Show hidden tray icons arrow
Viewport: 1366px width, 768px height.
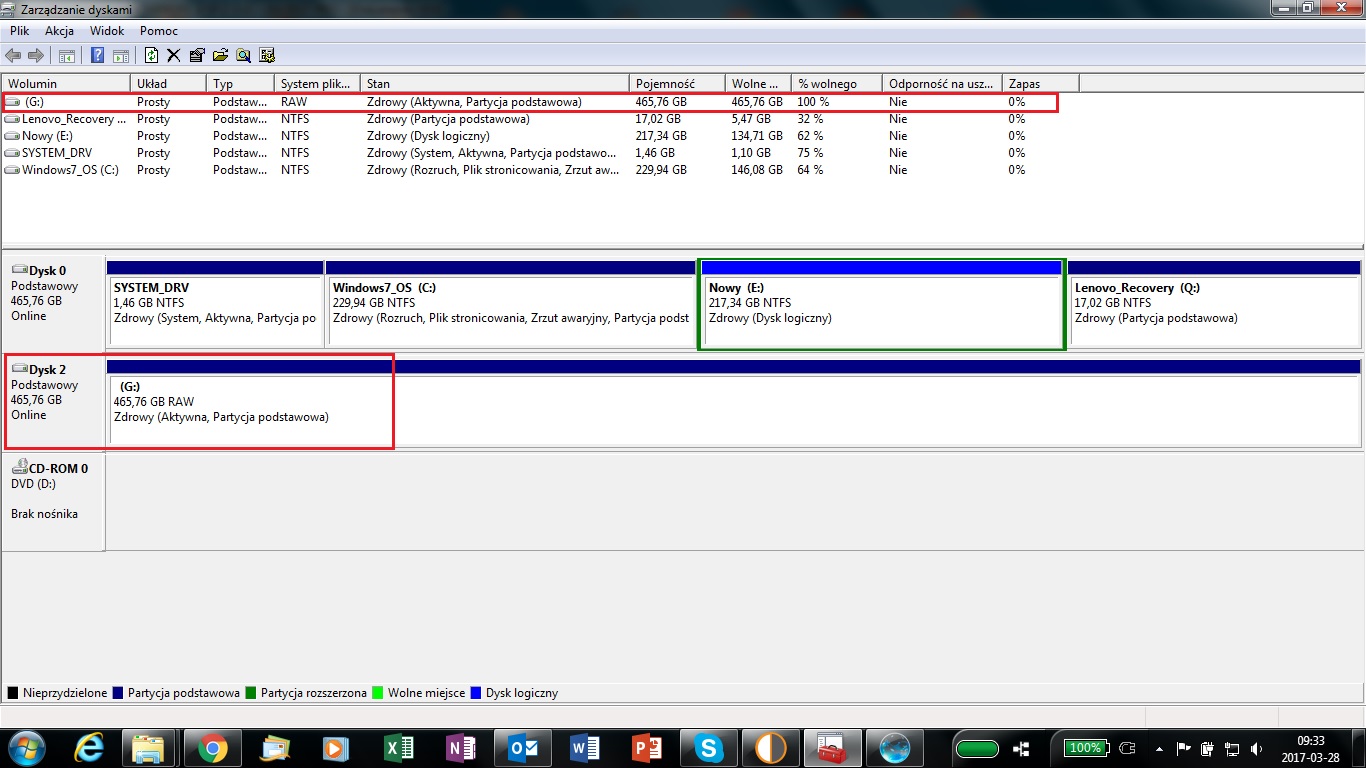coord(1160,748)
